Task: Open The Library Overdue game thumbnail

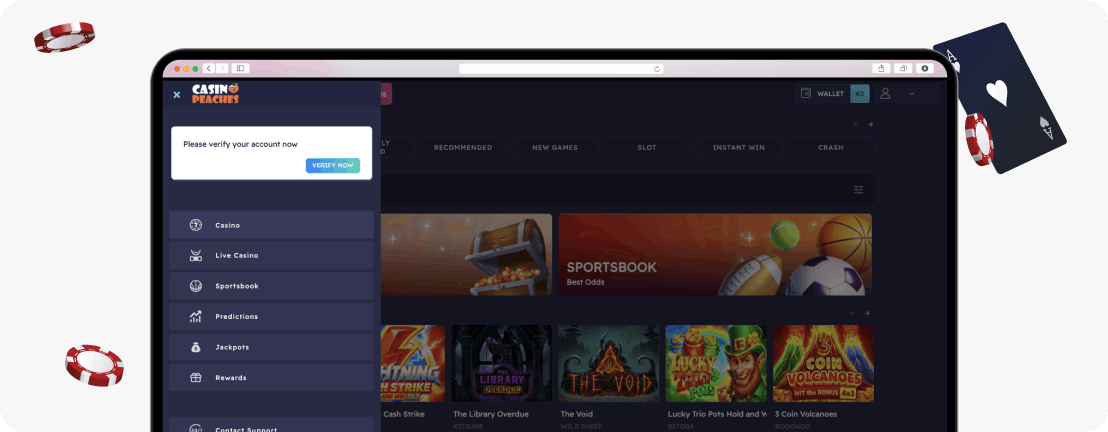Action: click(x=502, y=363)
